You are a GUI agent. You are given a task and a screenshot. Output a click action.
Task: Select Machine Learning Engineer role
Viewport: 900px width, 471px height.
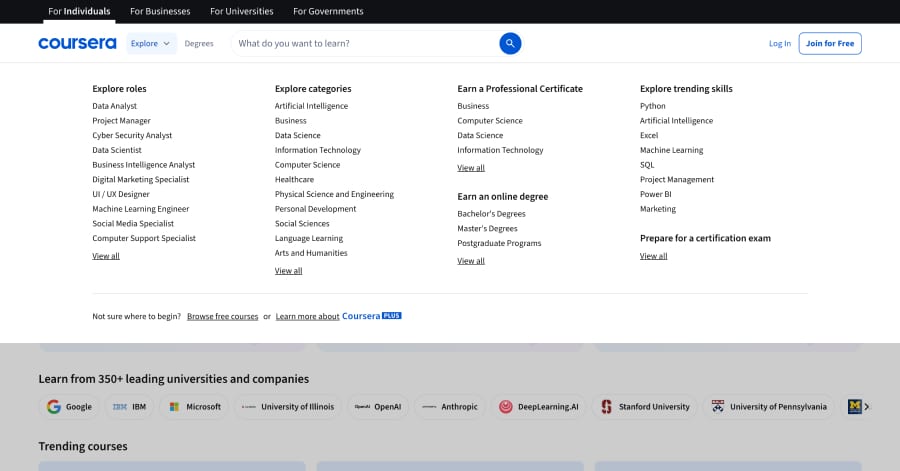141,209
